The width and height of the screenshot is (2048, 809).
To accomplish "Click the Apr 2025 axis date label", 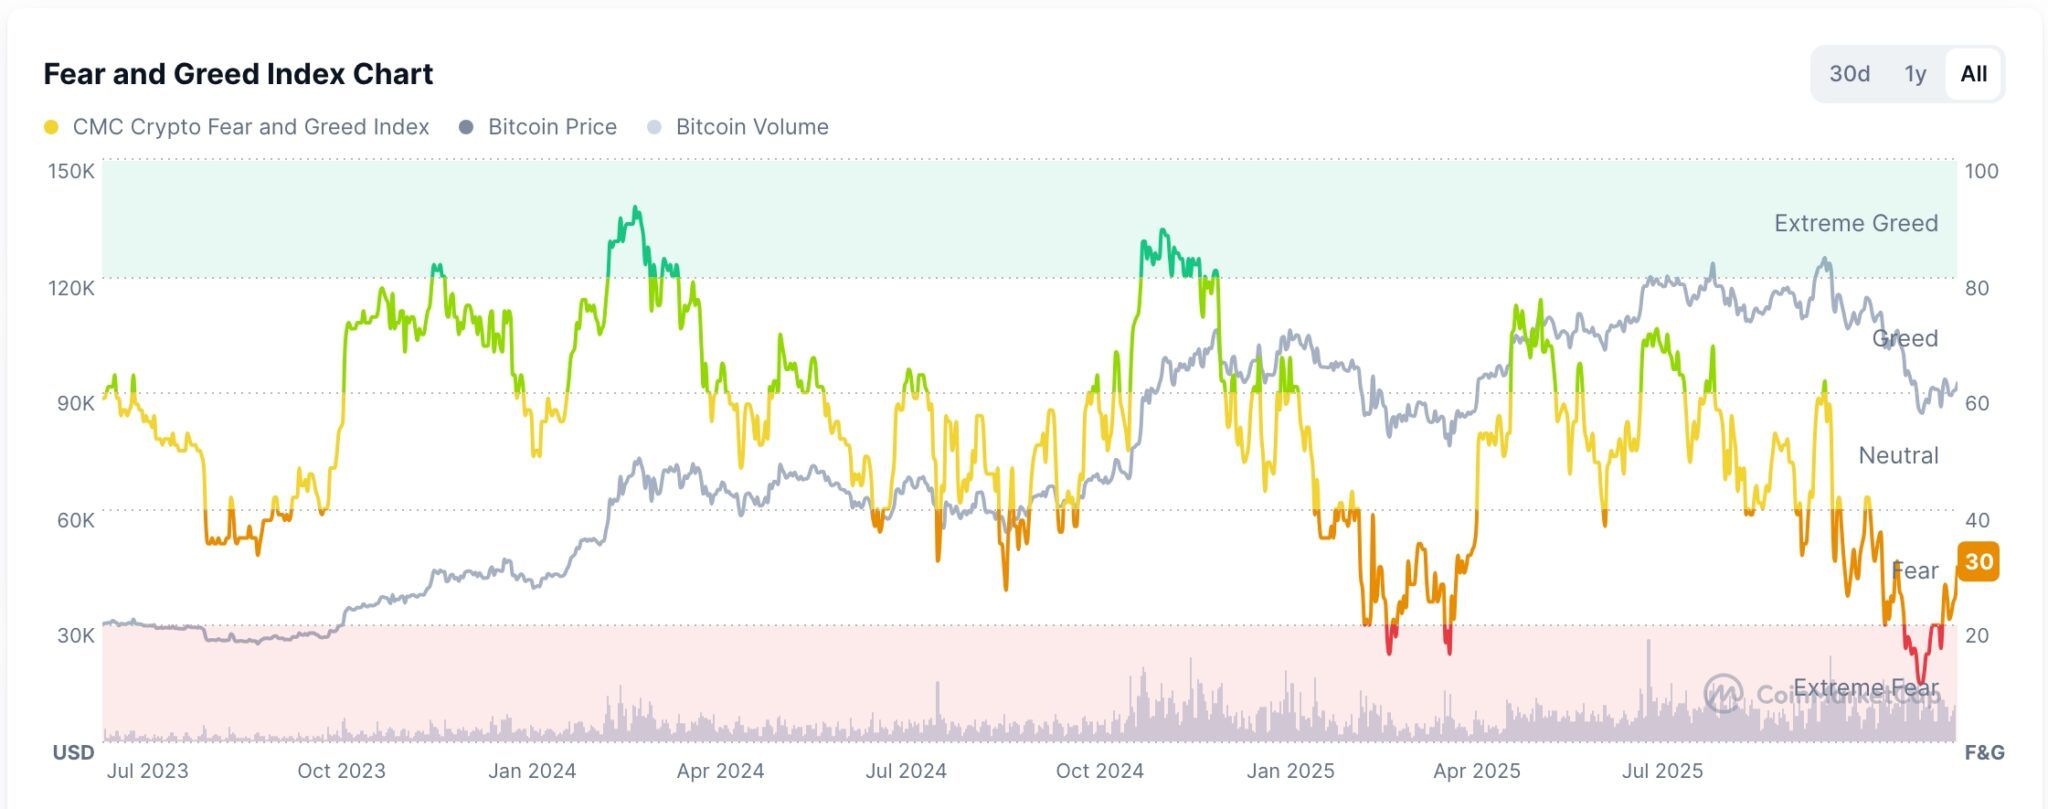I will click(1476, 771).
